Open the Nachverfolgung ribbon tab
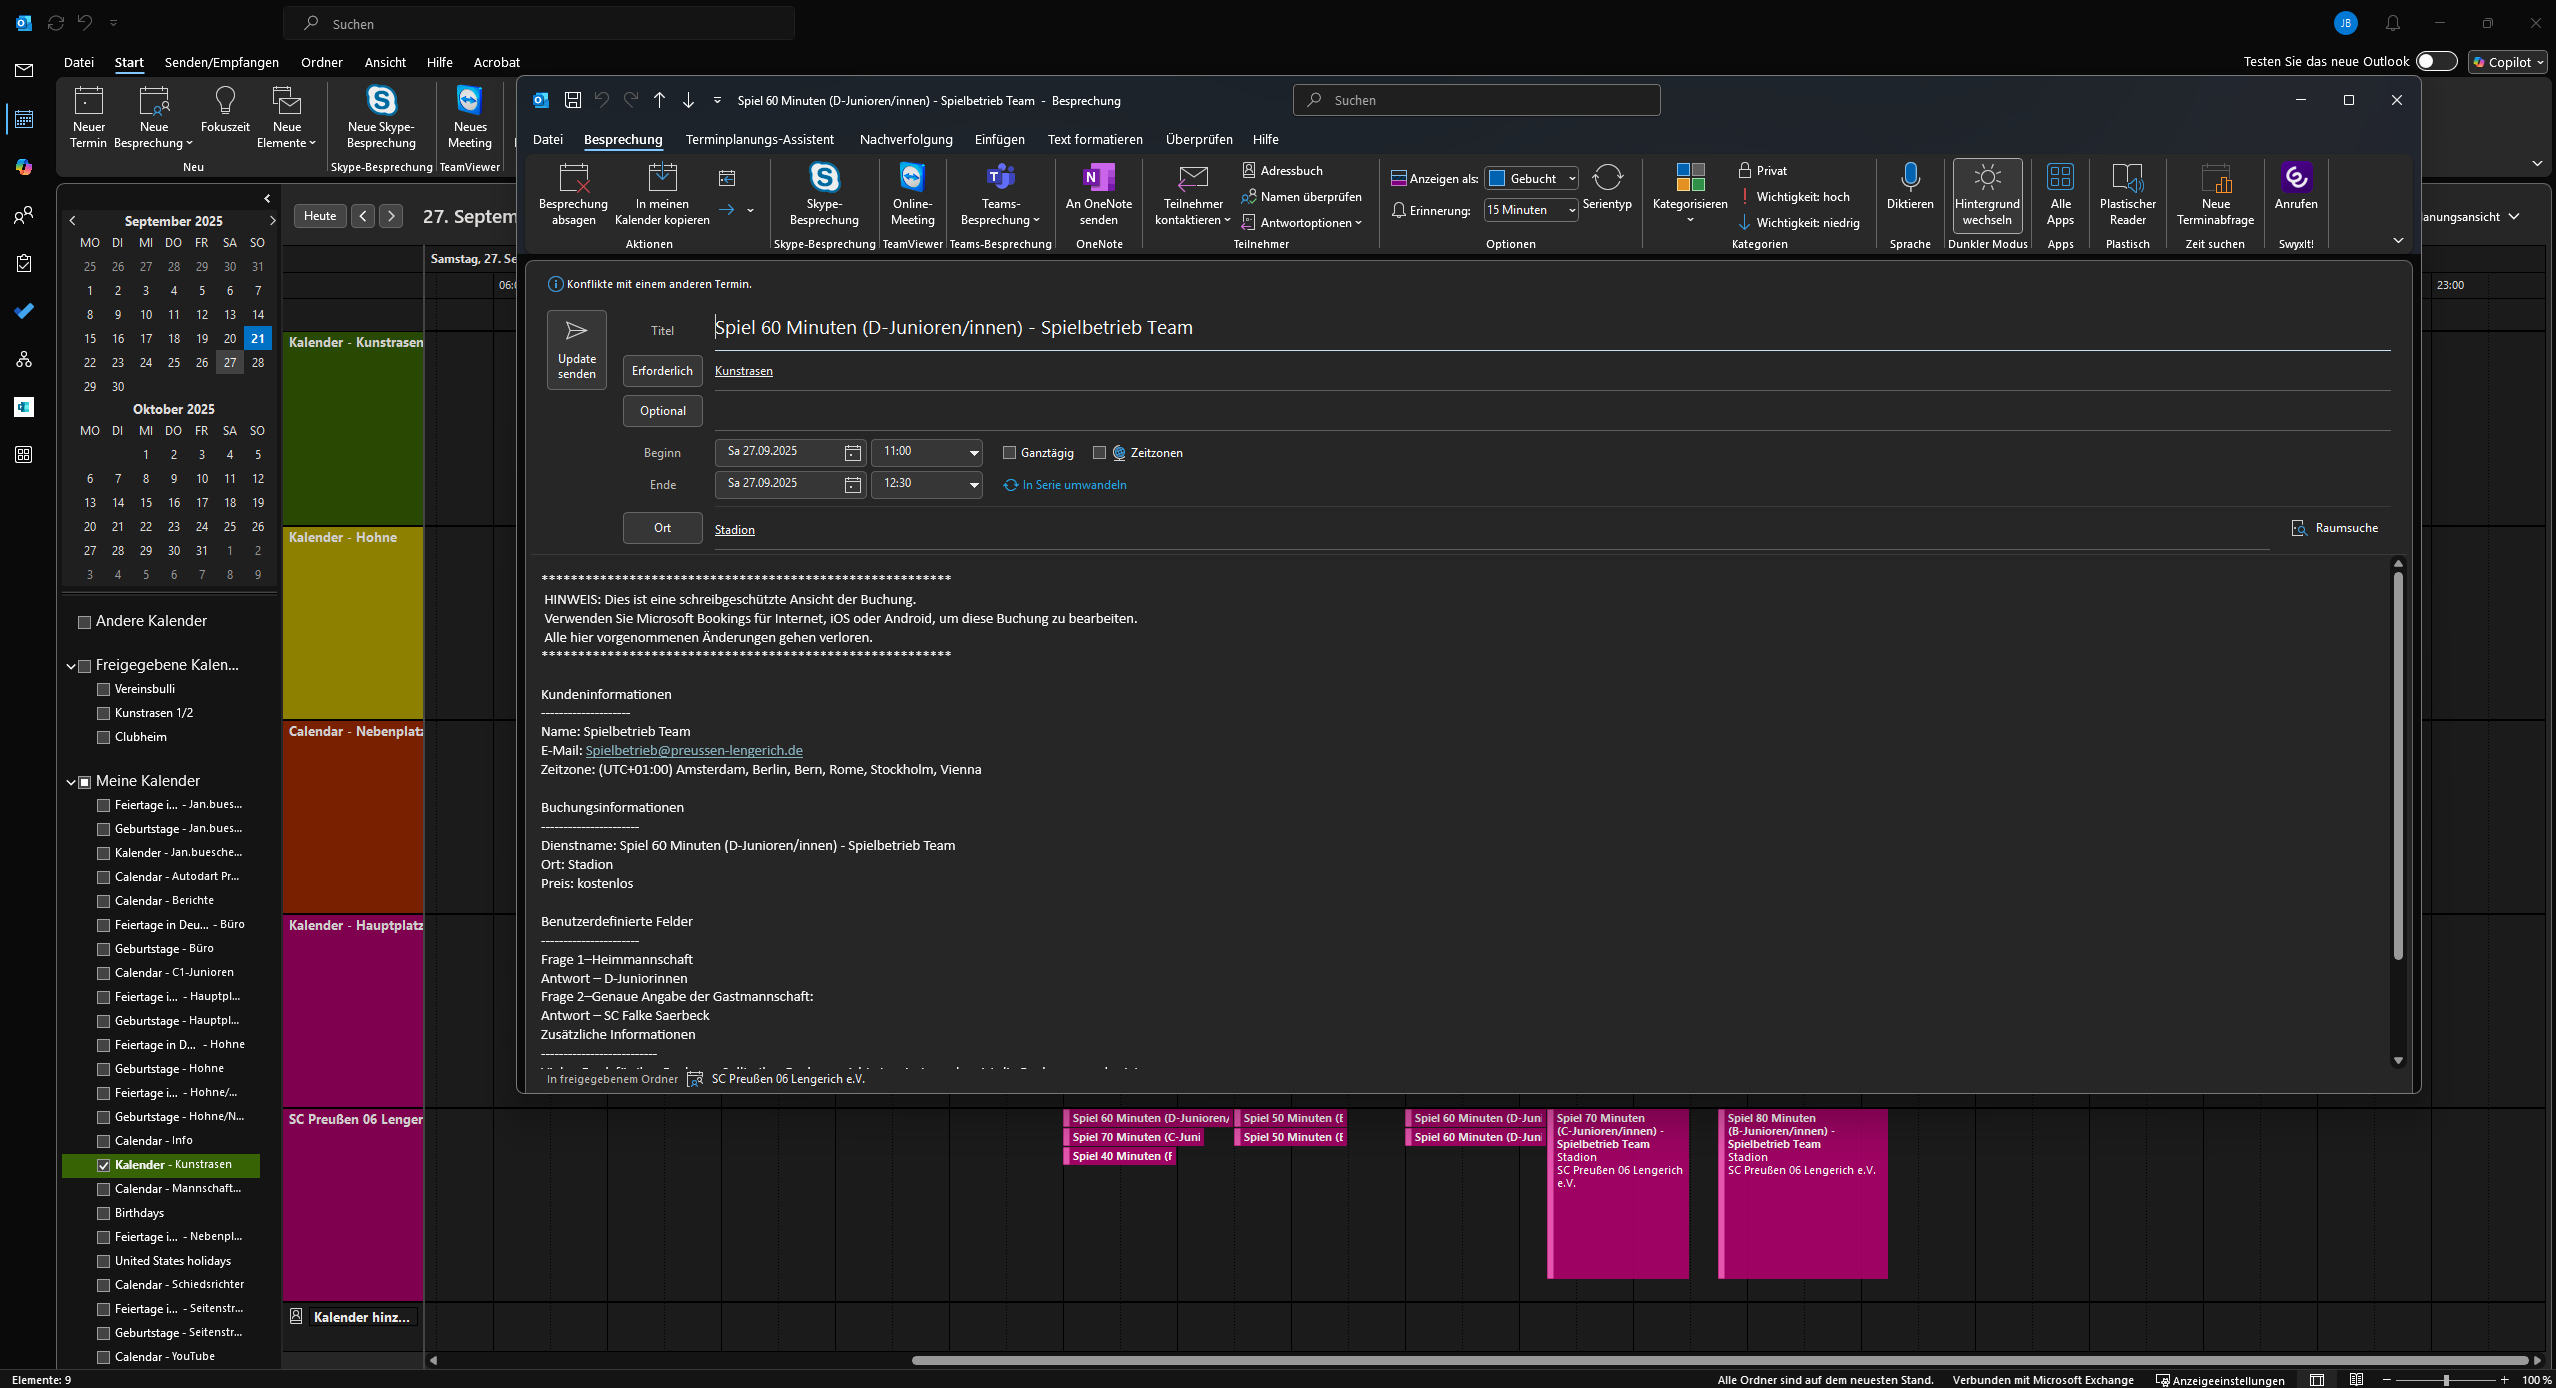The width and height of the screenshot is (2556, 1388). (x=905, y=140)
